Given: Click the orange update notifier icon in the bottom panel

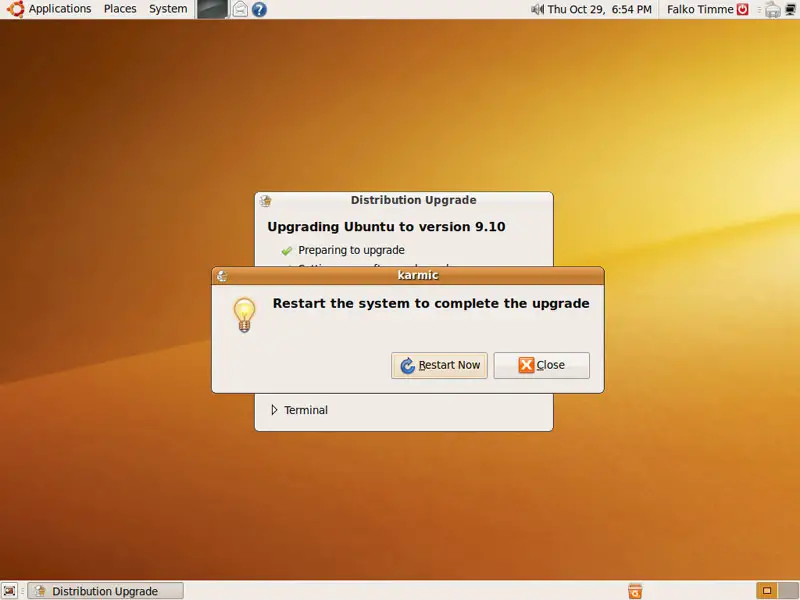Looking at the screenshot, I should pyautogui.click(x=635, y=591).
